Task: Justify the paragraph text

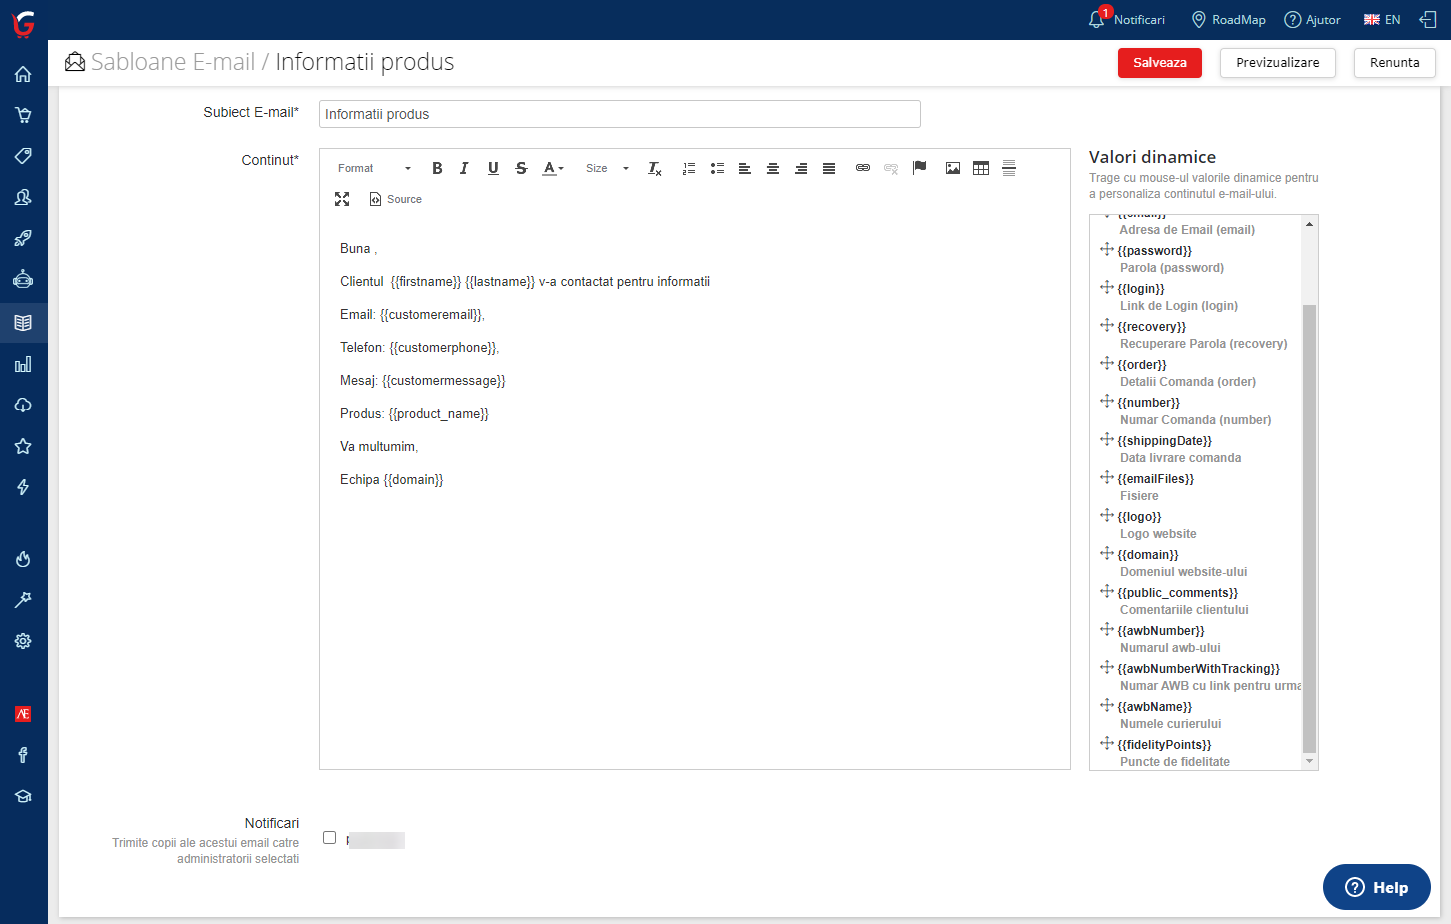Action: tap(829, 168)
